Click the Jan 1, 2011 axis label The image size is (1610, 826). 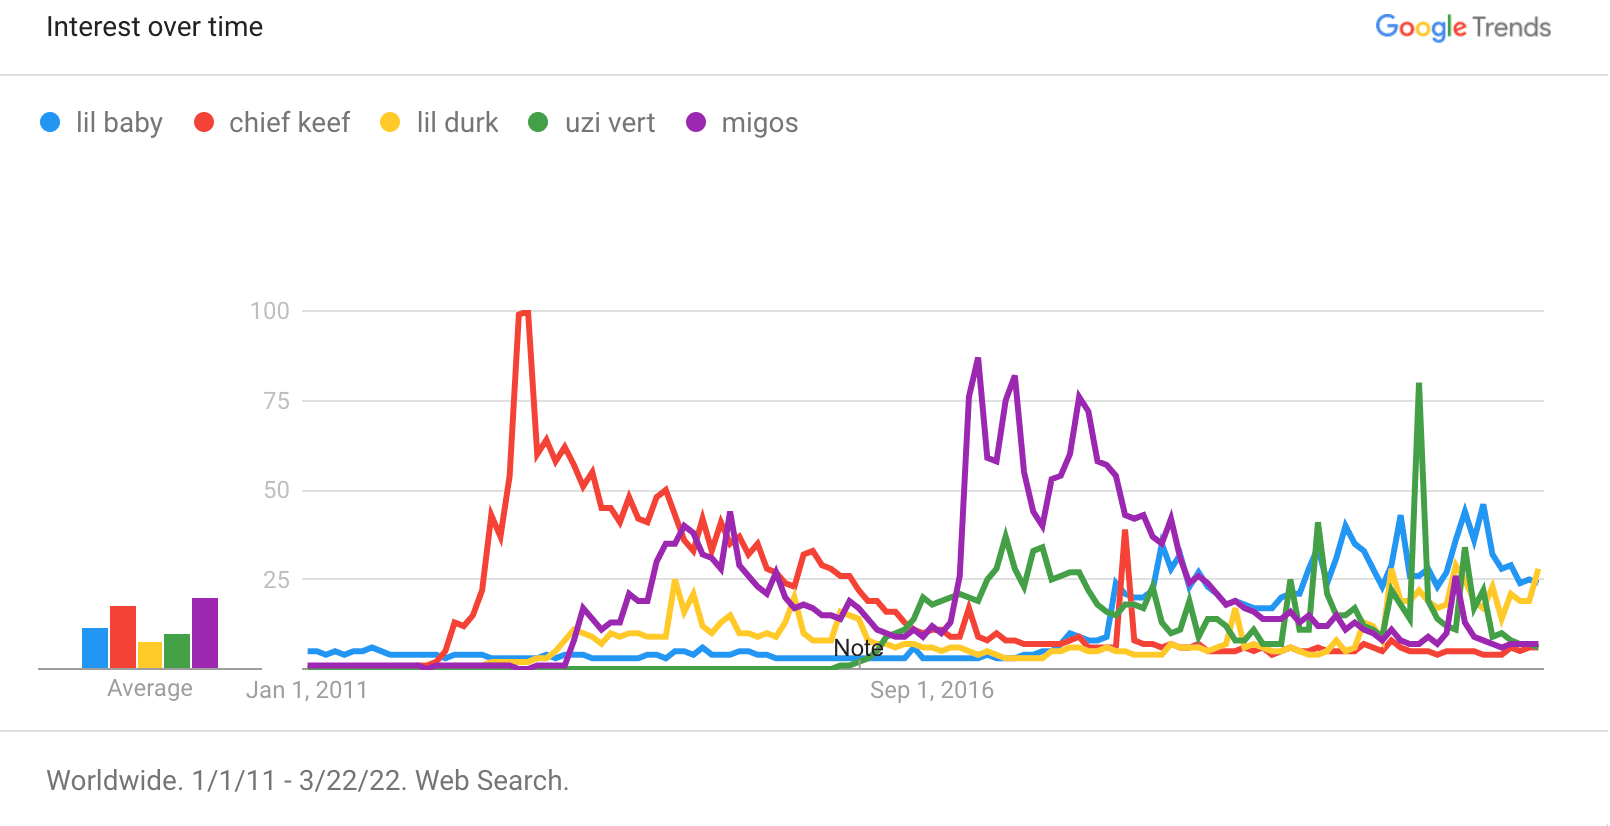coord(307,690)
